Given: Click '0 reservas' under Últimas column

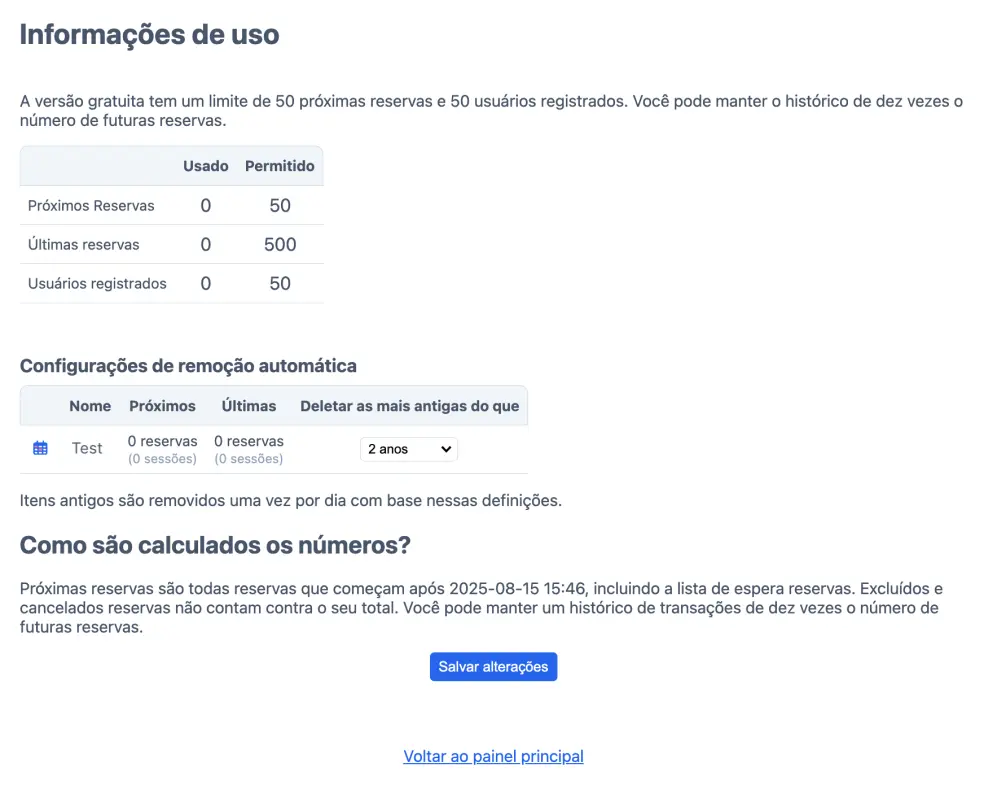Looking at the screenshot, I should 249,441.
